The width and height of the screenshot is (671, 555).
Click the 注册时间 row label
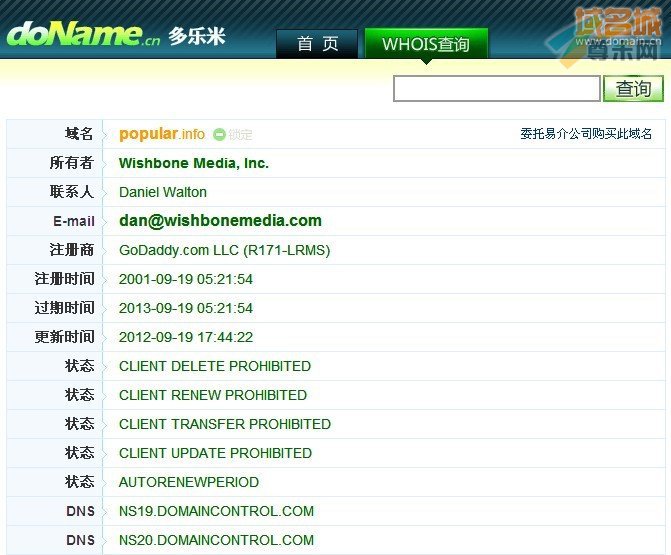click(x=64, y=279)
